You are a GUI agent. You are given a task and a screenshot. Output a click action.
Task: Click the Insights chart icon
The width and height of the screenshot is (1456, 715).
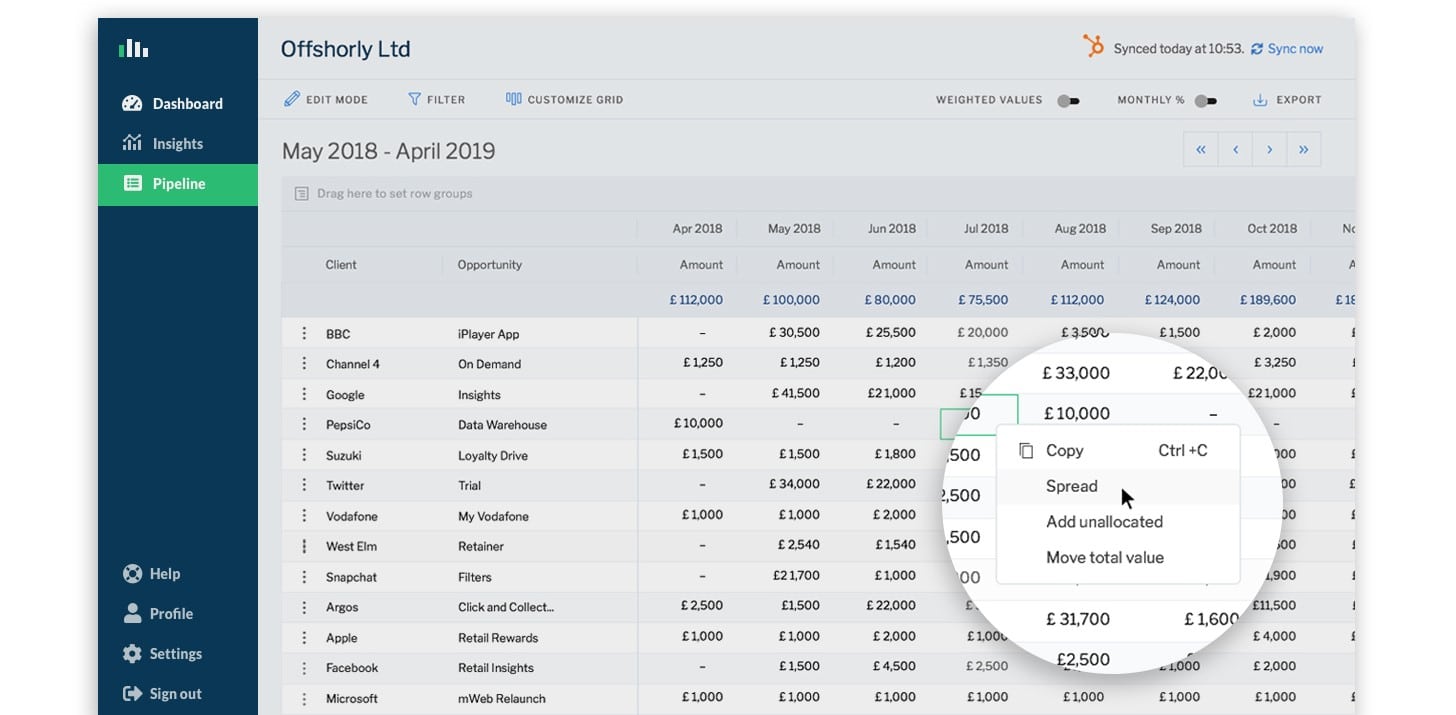[132, 143]
